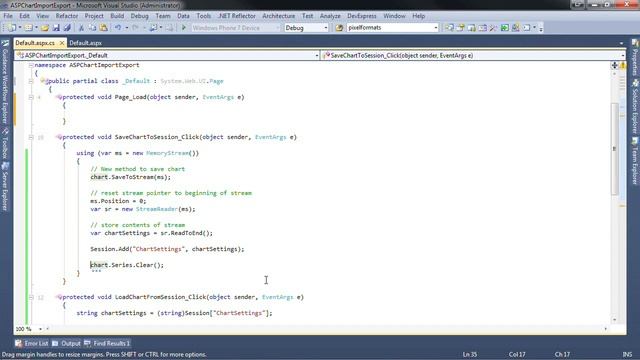Collapse the SaveChartToSession_Click method outline
Screen dimensions: 640x360
tap(31, 137)
